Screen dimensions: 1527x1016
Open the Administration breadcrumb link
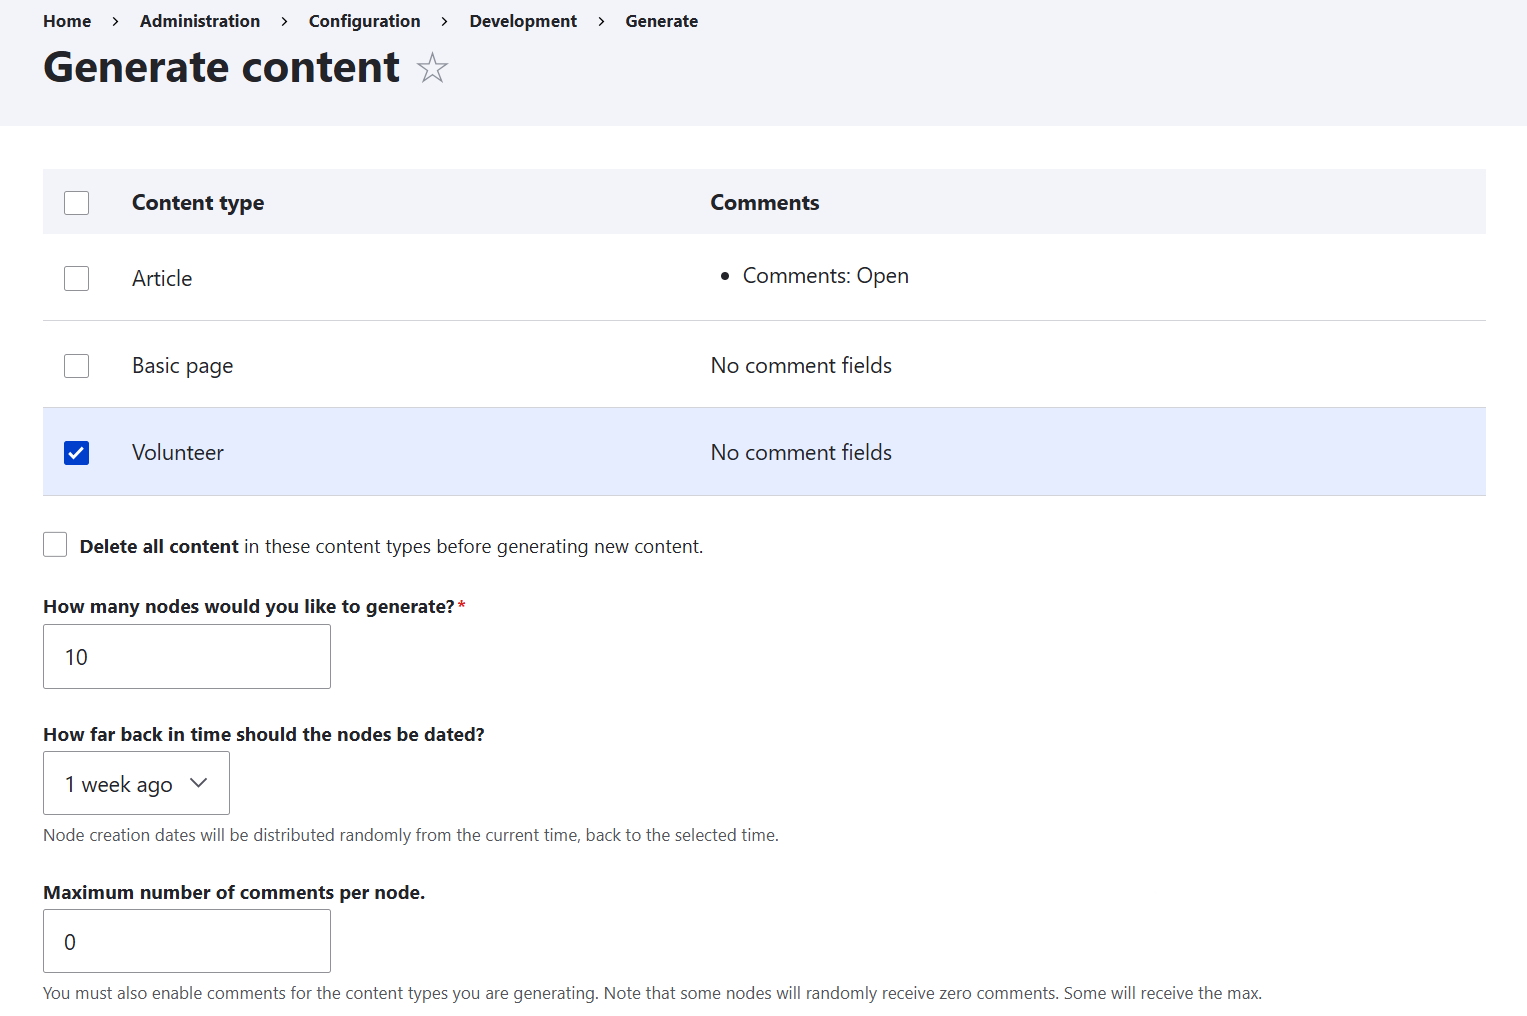[x=199, y=20]
